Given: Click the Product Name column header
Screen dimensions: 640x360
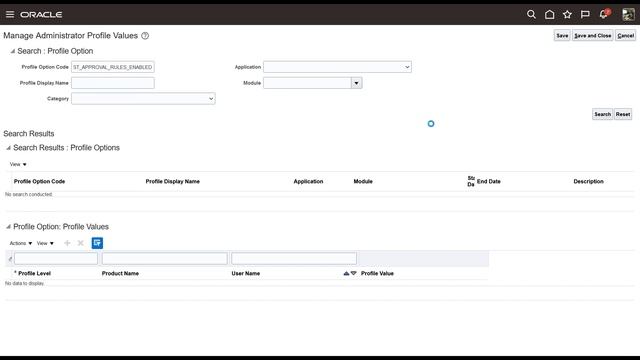Looking at the screenshot, I should pos(120,273).
